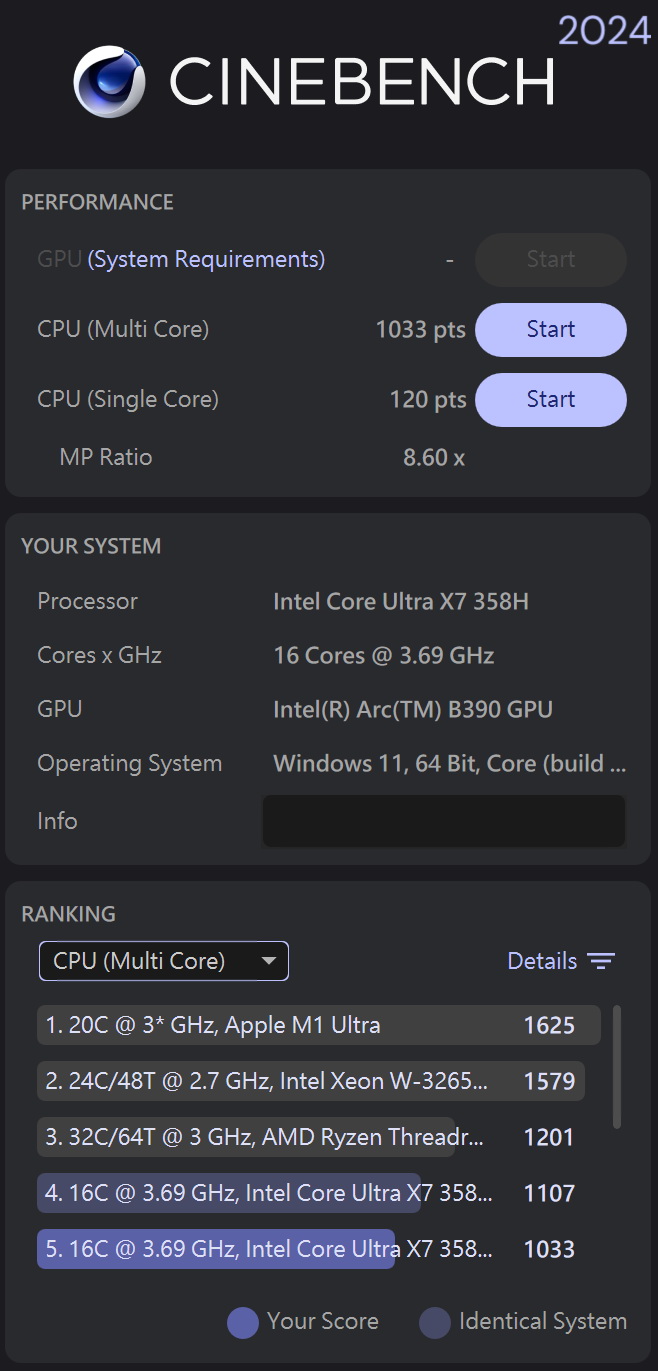Select the Apple M1 Ultra ranking entry
The height and width of the screenshot is (1371, 658).
(x=318, y=1025)
